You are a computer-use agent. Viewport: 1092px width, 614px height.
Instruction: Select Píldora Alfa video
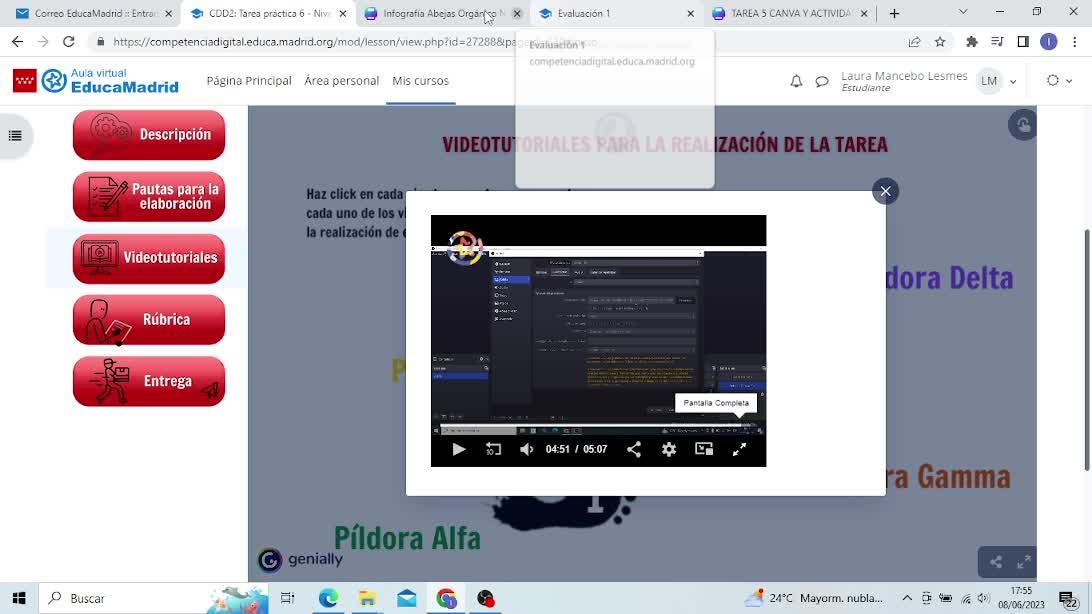(407, 538)
